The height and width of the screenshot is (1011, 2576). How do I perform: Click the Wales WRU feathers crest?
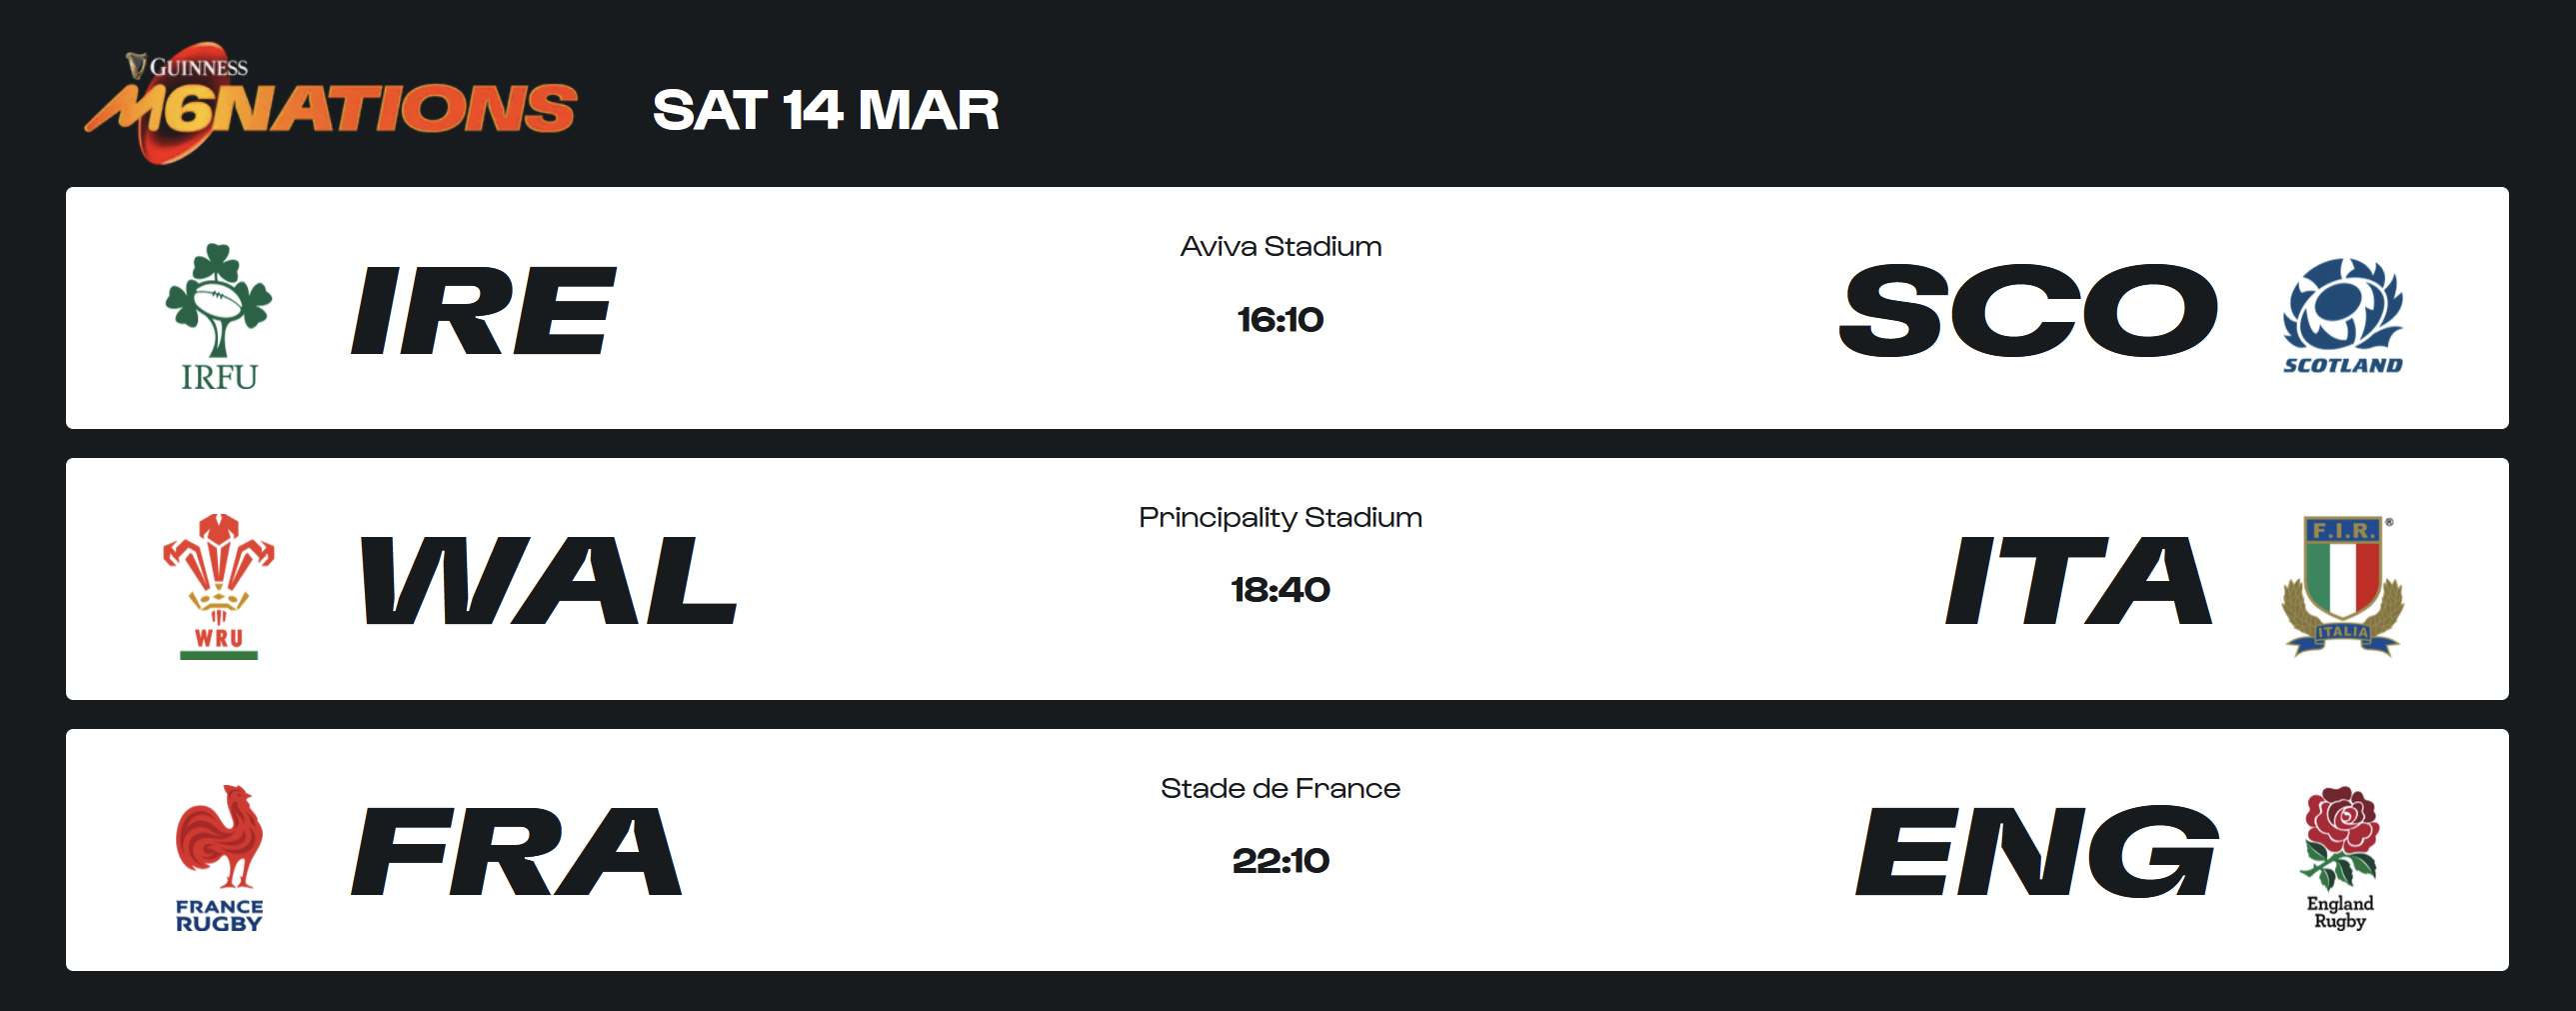pos(219,585)
